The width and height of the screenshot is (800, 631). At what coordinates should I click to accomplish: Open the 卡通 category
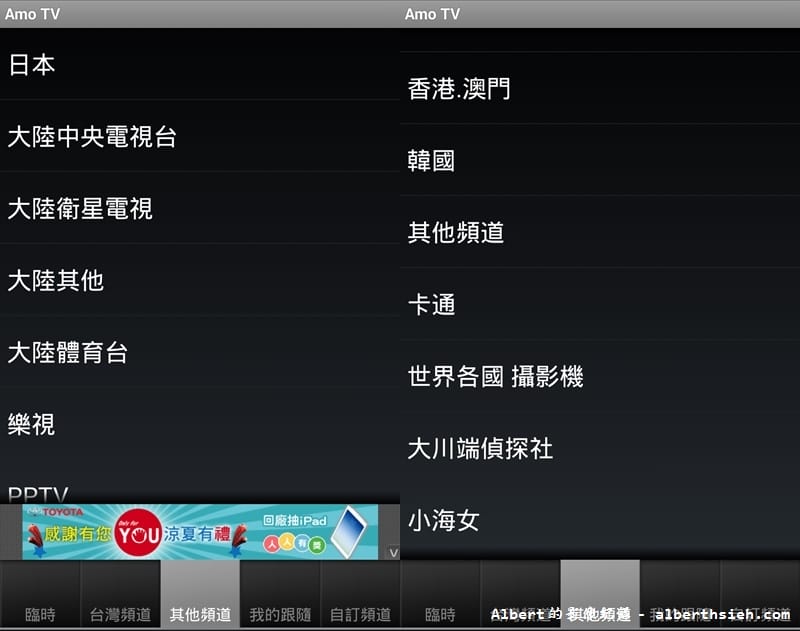[600, 304]
